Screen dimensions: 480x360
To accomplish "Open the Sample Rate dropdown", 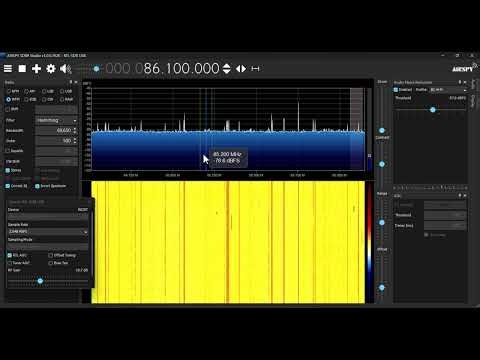I will click(x=48, y=231).
